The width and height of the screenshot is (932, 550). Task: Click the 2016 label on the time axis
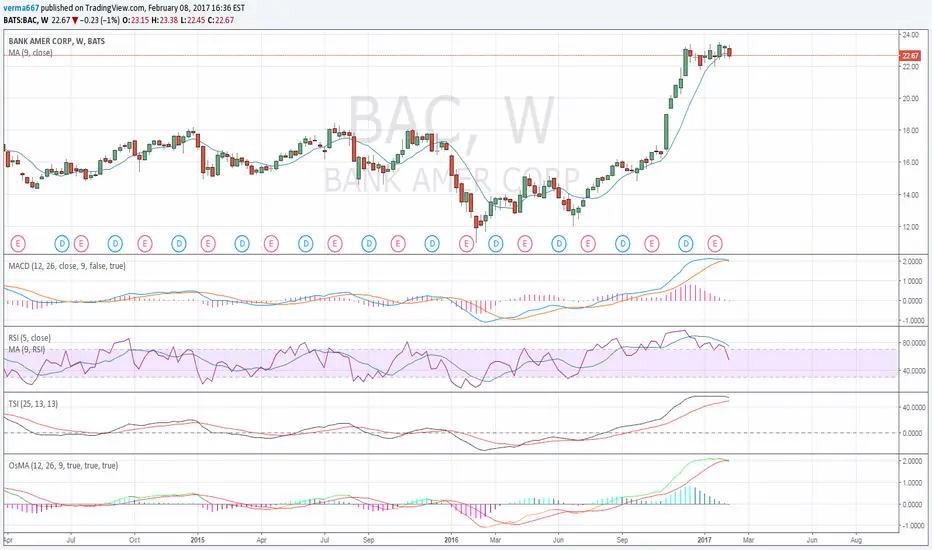coord(451,540)
